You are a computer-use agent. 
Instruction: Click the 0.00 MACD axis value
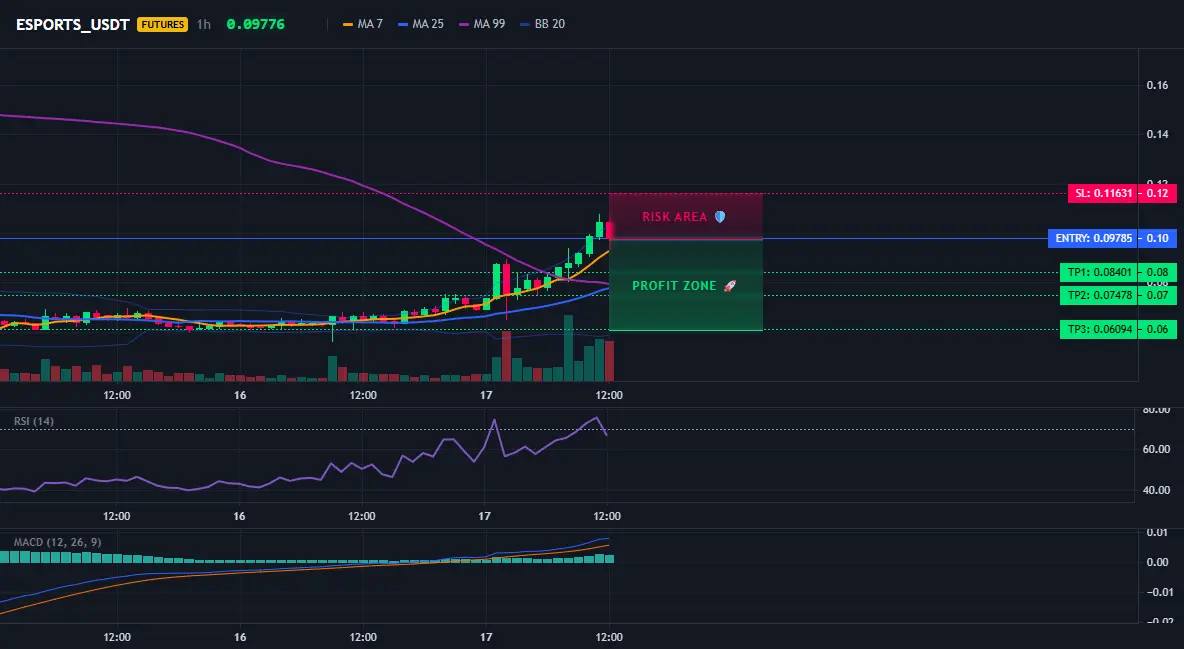1158,562
